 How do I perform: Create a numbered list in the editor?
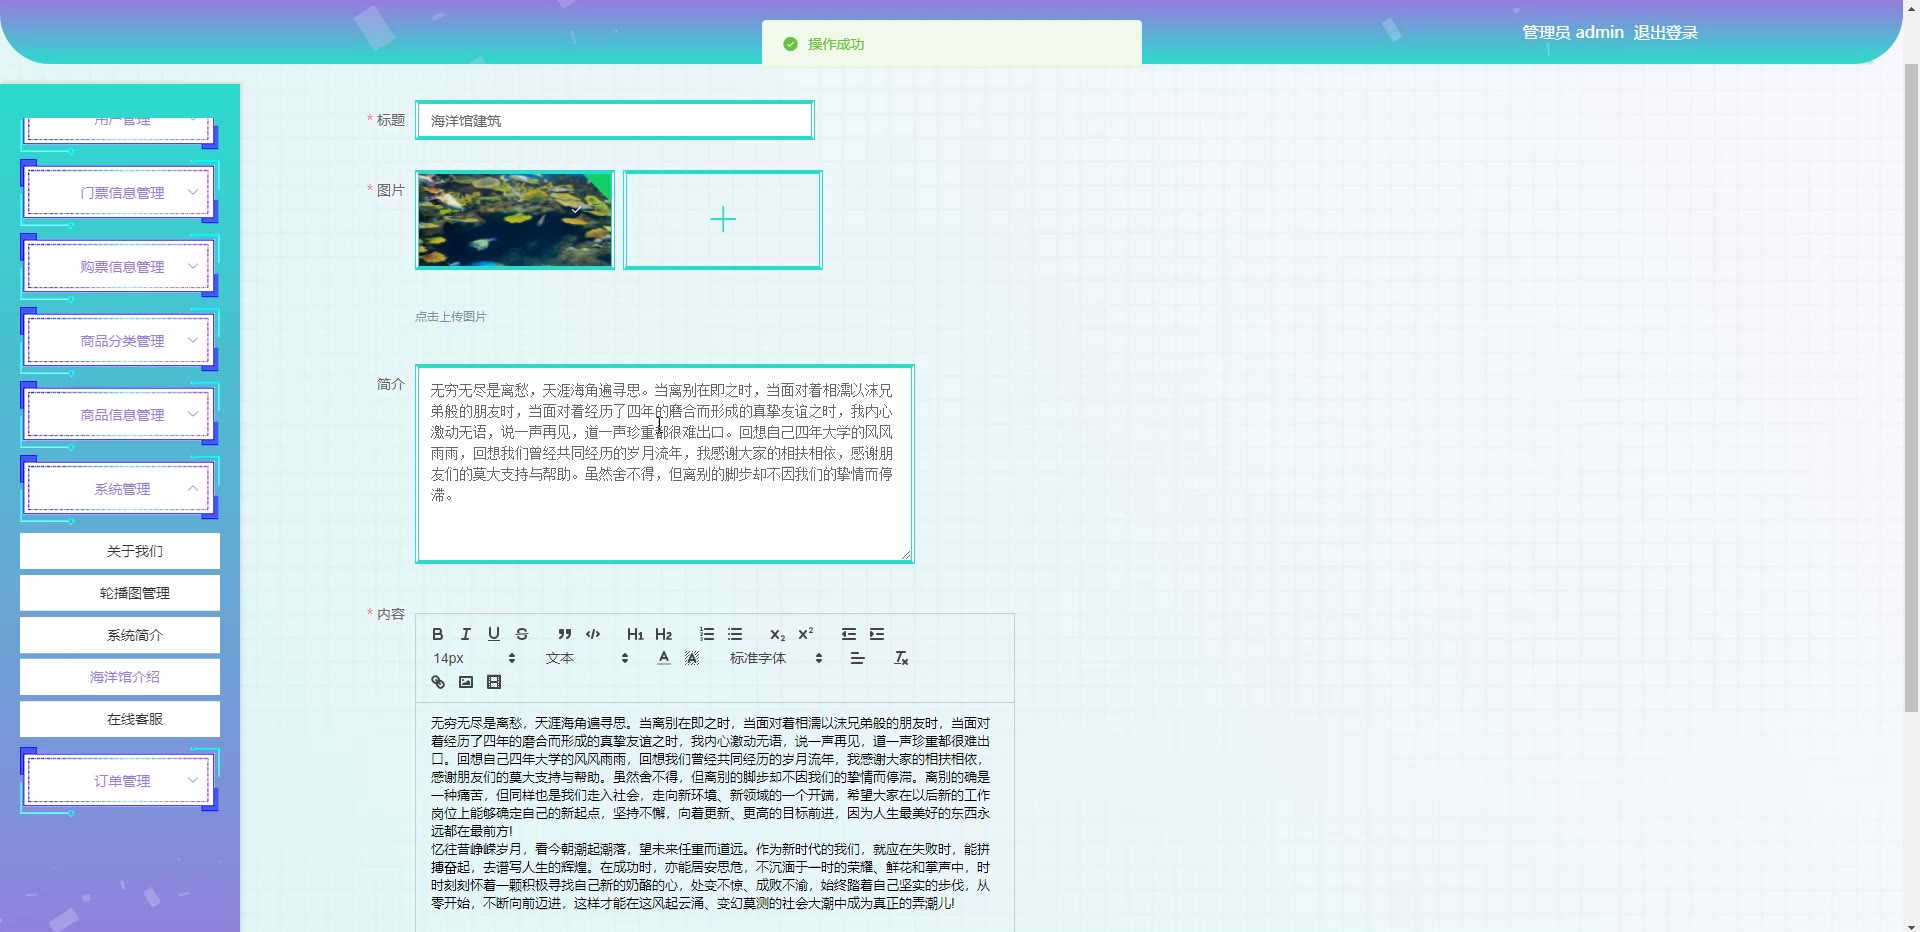707,634
